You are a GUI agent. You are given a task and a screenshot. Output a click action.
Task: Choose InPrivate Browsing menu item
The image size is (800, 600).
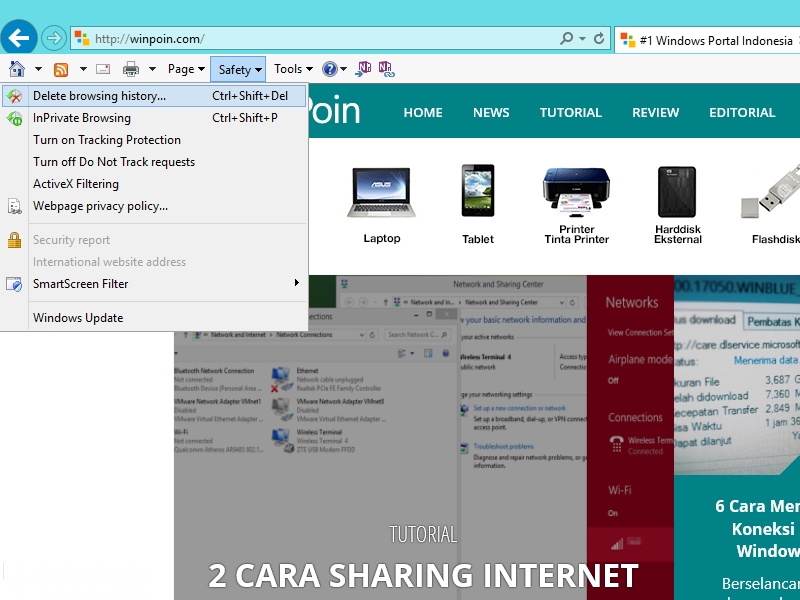(x=154, y=118)
